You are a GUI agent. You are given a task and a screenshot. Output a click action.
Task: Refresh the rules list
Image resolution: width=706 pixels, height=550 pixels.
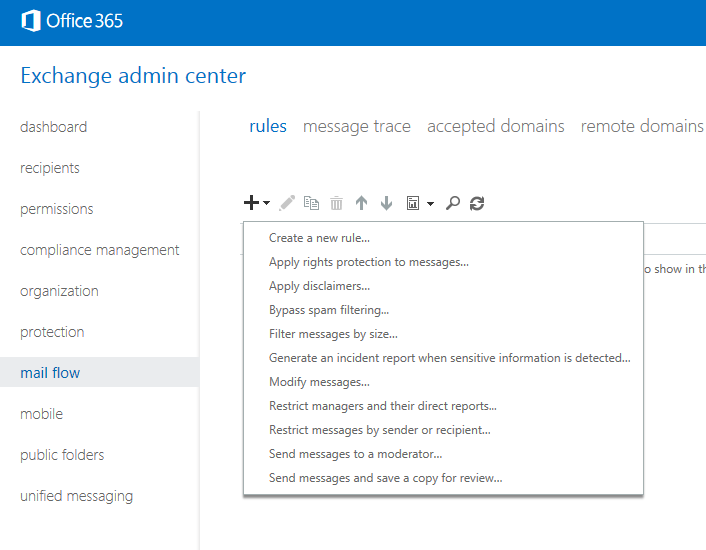point(477,203)
